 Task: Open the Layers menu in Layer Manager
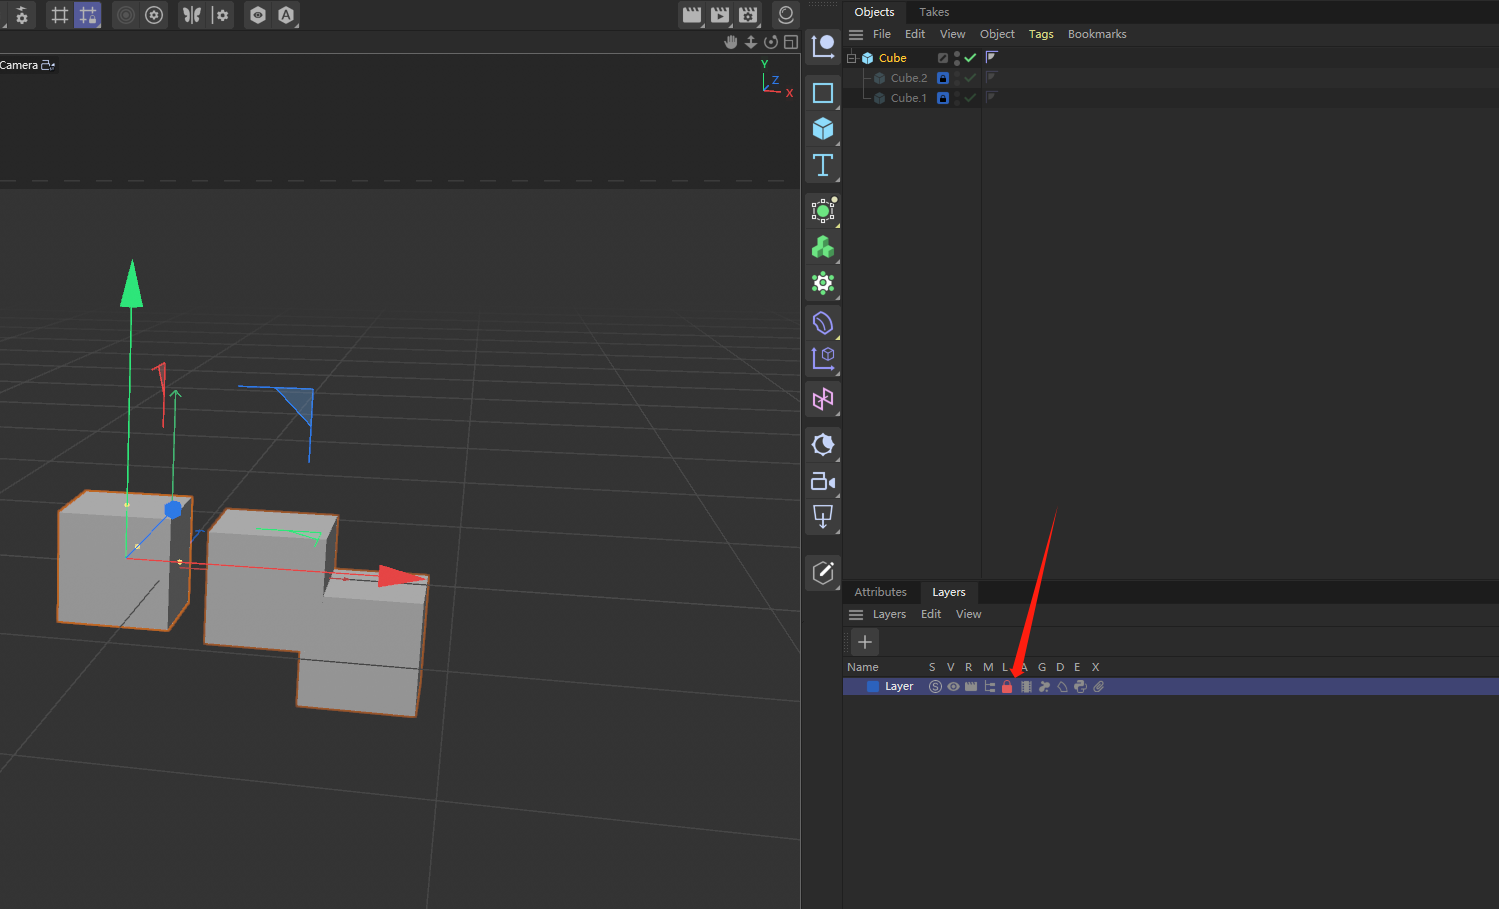pos(889,614)
